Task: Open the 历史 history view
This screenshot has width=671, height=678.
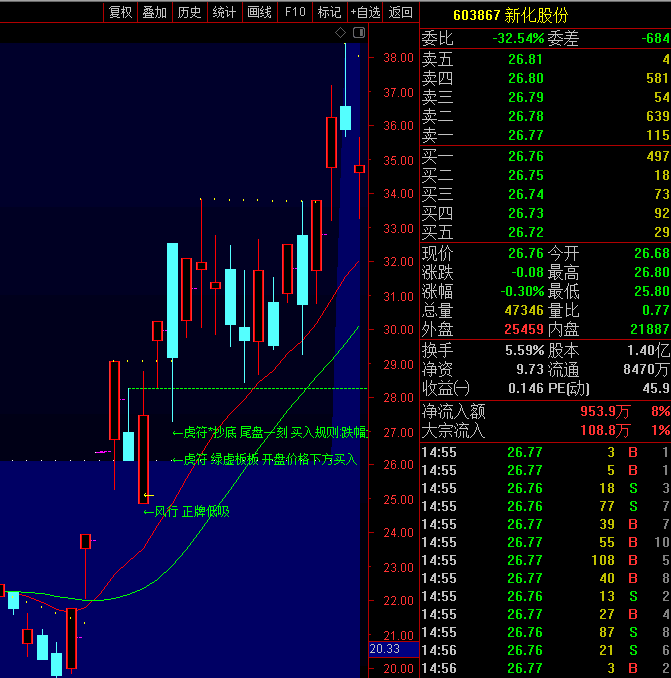Action: pos(189,12)
